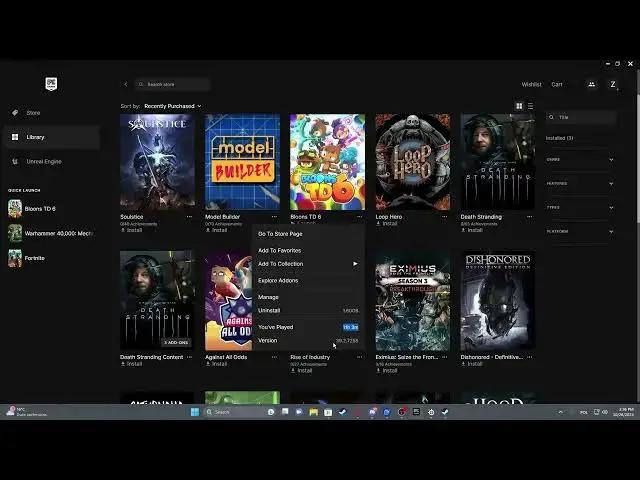The height and width of the screenshot is (480, 640).
Task: Open the Z profile avatar menu
Action: (x=613, y=84)
